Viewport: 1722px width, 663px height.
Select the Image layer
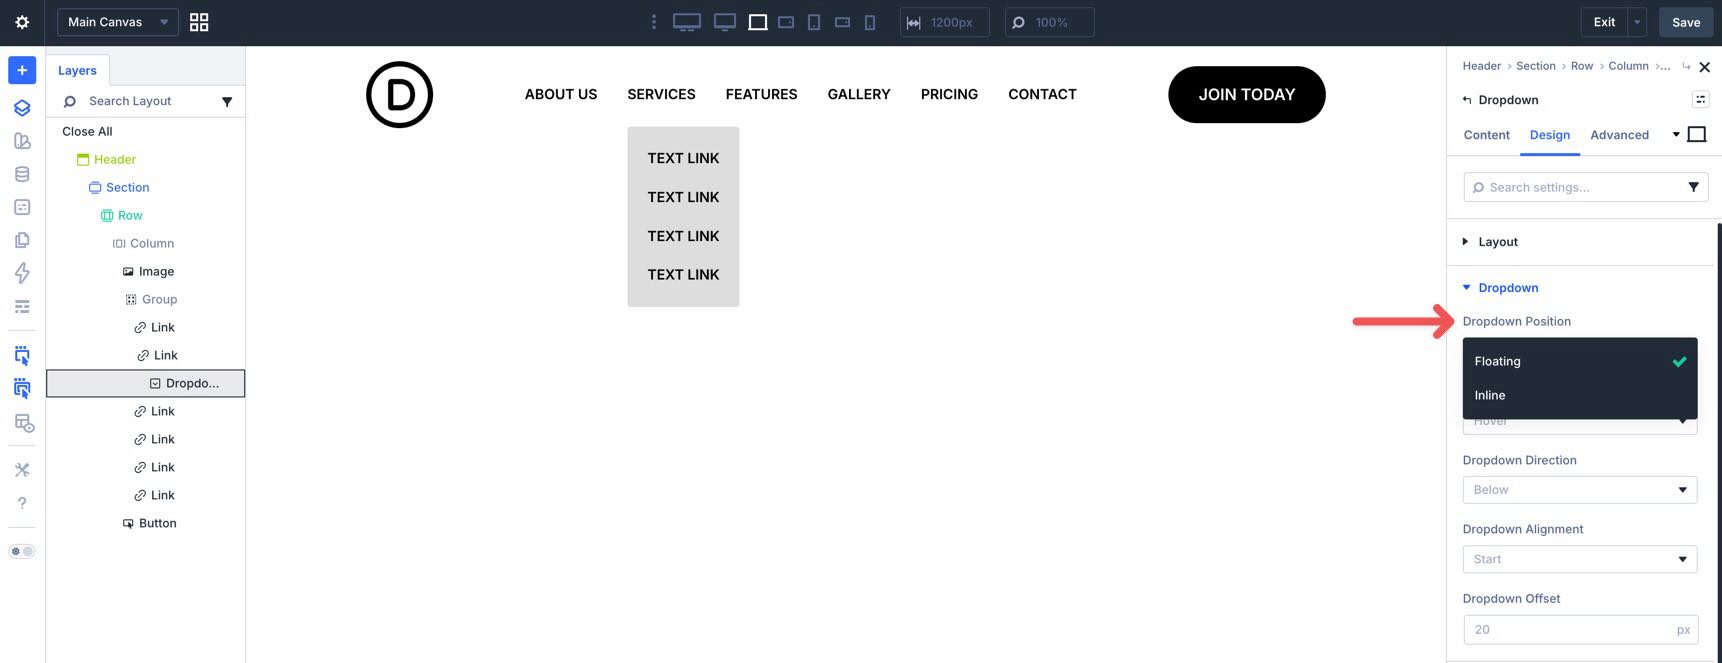[156, 271]
